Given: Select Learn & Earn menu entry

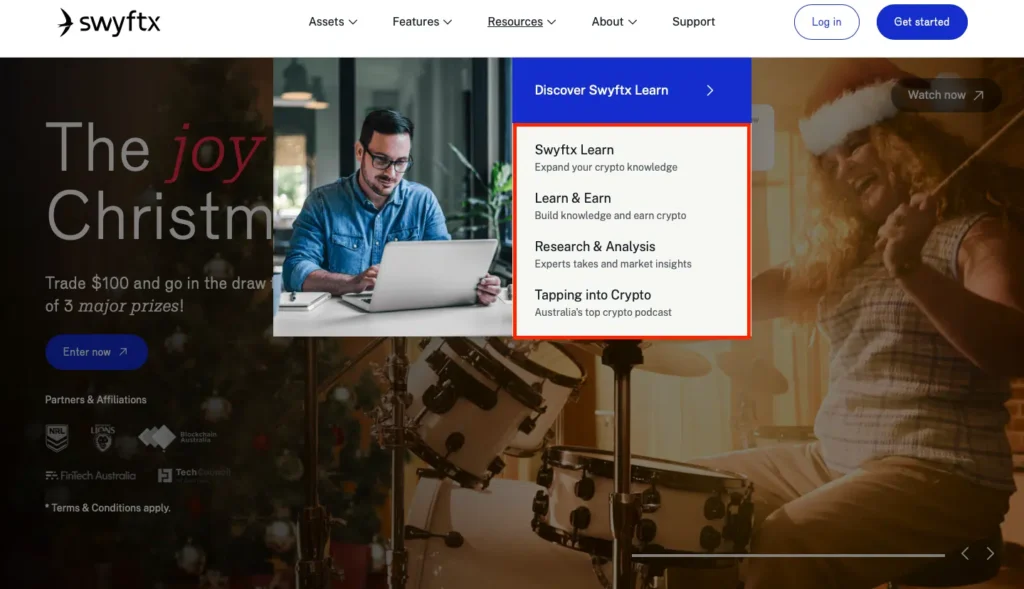Looking at the screenshot, I should point(611,206).
